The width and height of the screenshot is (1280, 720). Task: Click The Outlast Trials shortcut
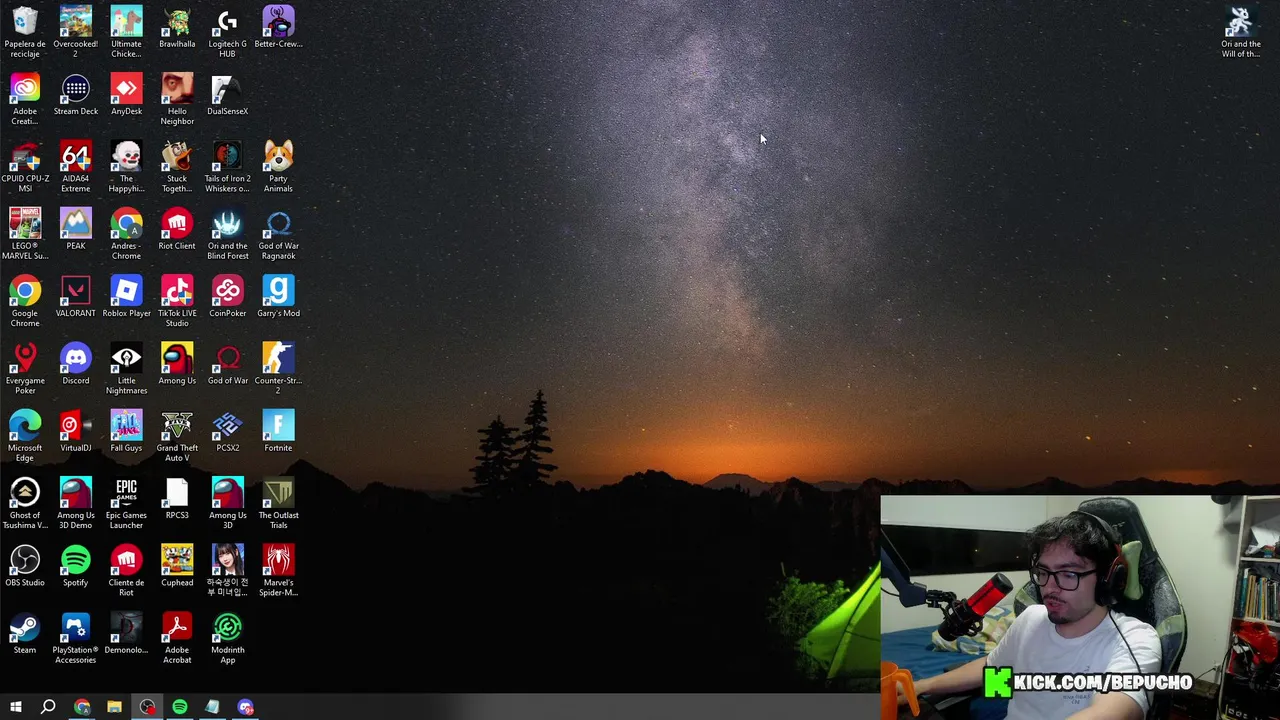click(278, 503)
